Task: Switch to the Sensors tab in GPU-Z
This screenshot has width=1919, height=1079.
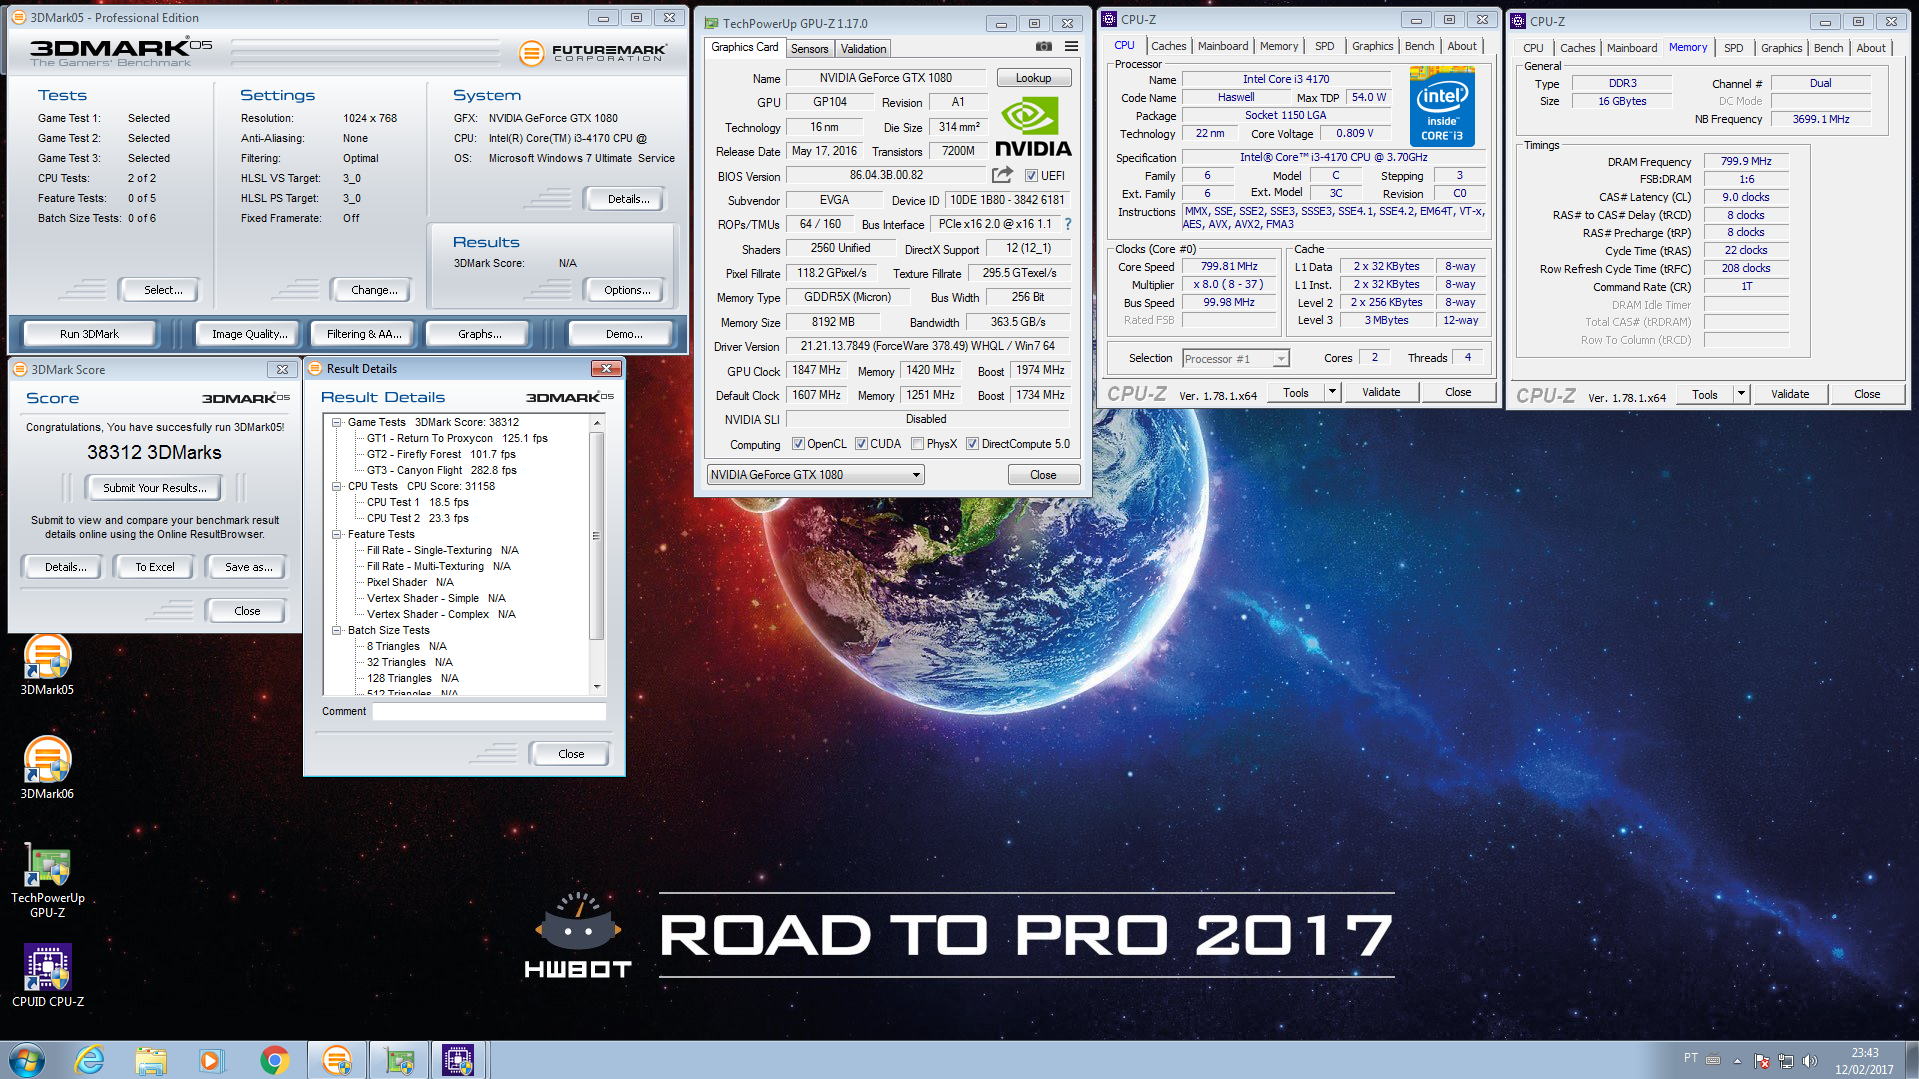Action: click(809, 48)
